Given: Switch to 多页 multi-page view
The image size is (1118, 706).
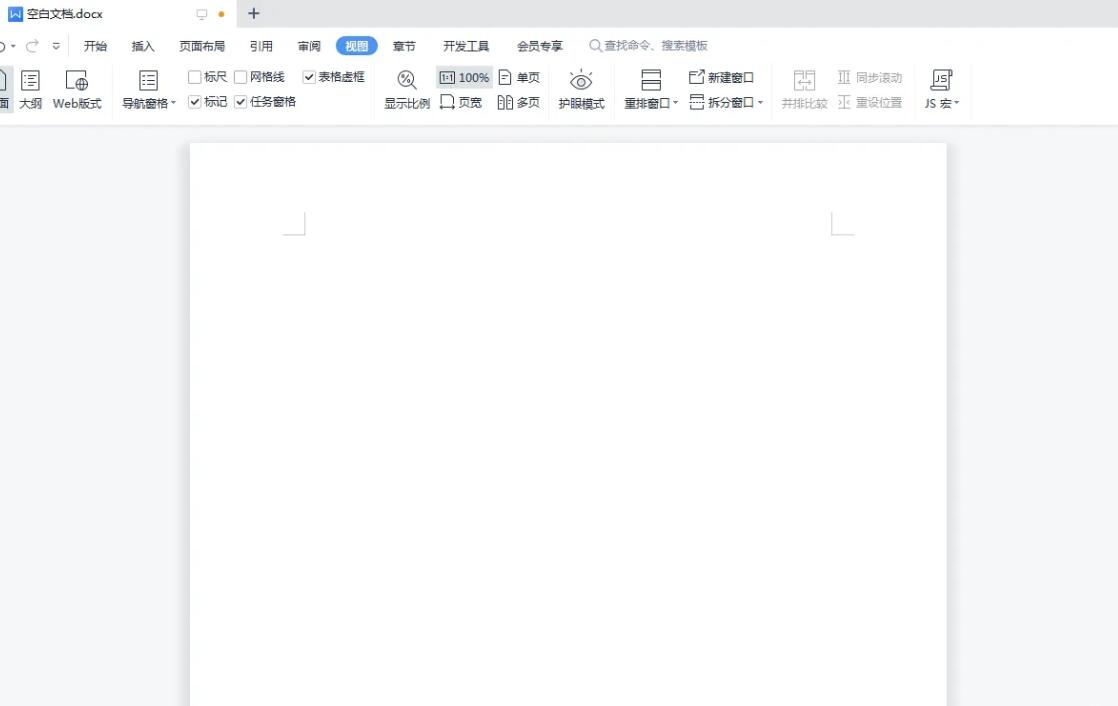Looking at the screenshot, I should (x=518, y=102).
